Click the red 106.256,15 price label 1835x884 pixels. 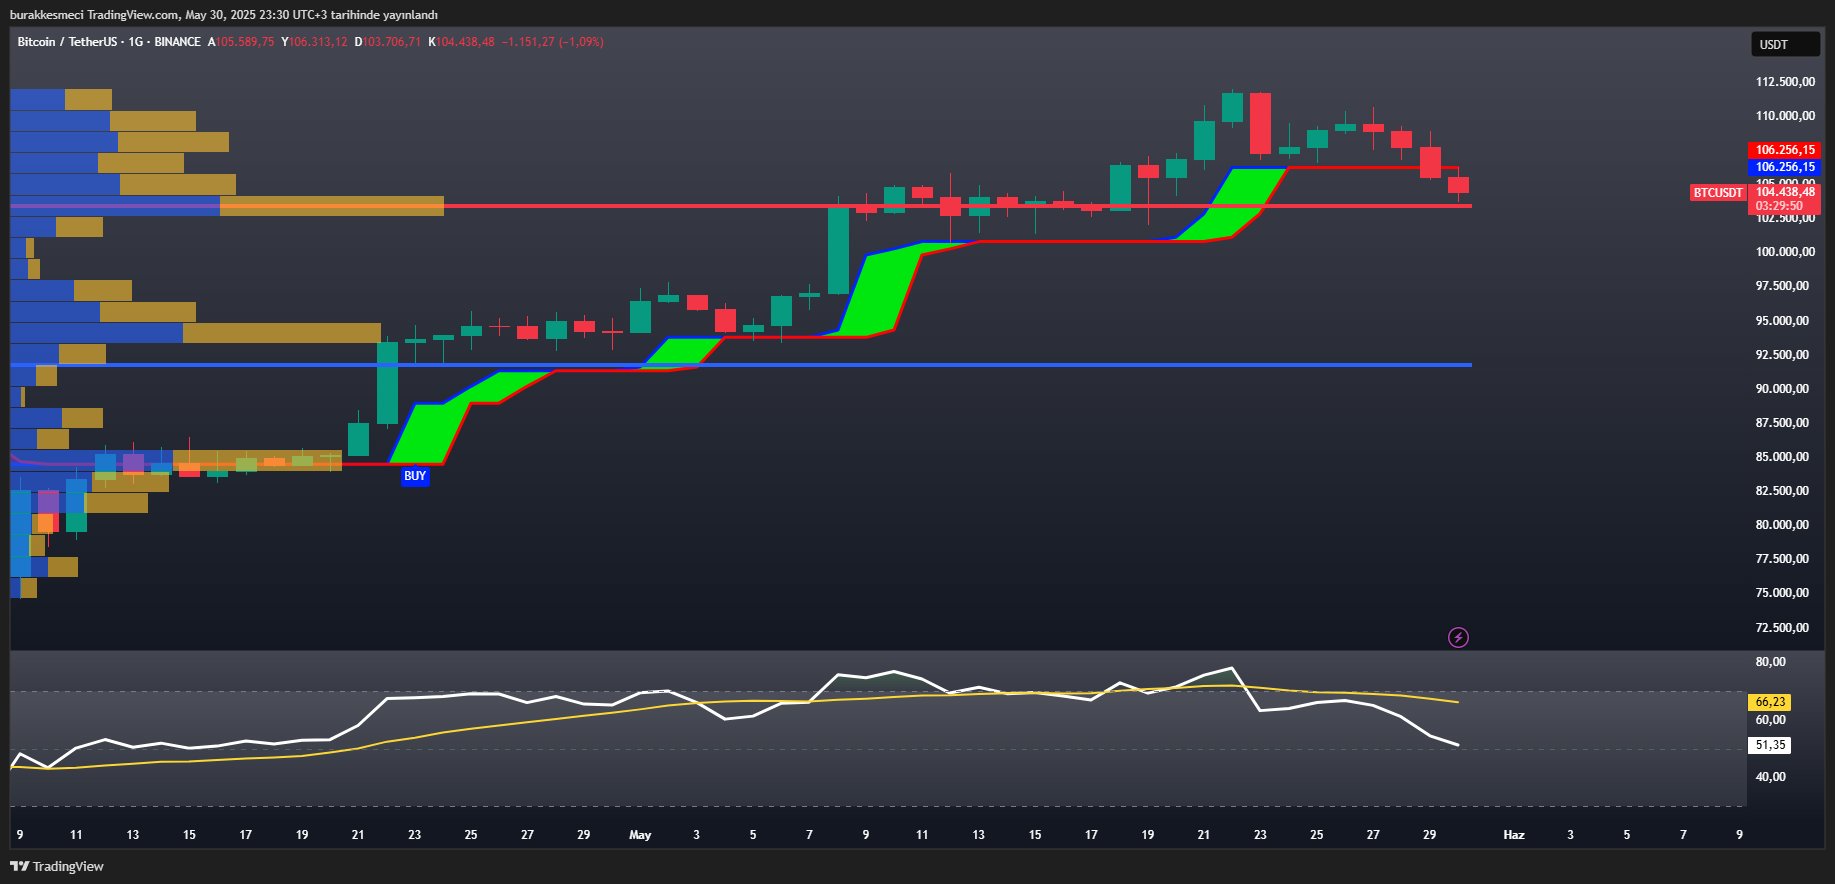[x=1785, y=150]
